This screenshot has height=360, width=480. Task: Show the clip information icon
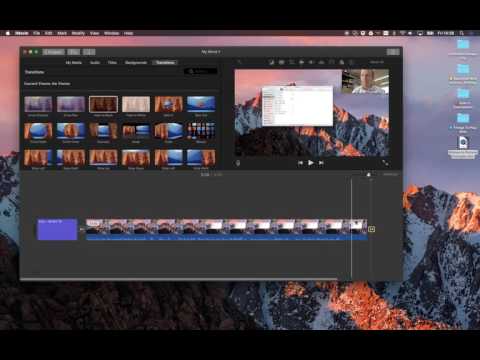(x=351, y=62)
